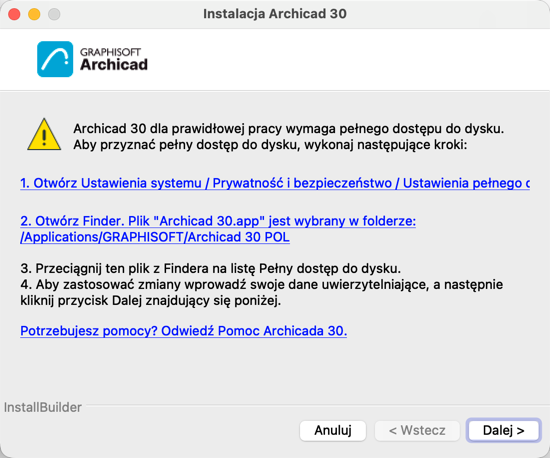The height and width of the screenshot is (458, 550).
Task: Open Ustawienia systemu privacy settings link
Action: click(x=275, y=183)
